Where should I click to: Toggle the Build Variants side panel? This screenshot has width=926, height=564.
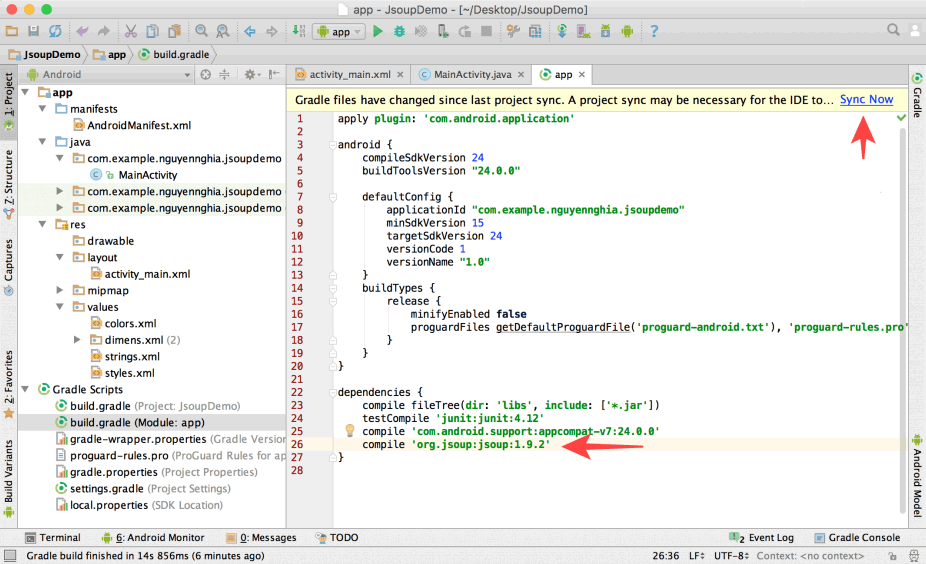click(8, 478)
